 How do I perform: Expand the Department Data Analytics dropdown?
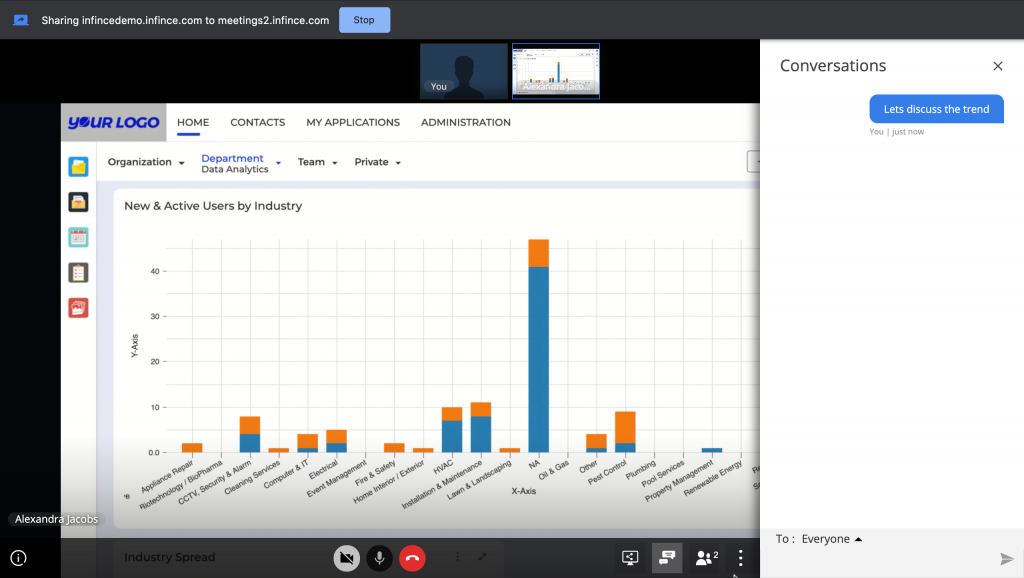coord(241,163)
